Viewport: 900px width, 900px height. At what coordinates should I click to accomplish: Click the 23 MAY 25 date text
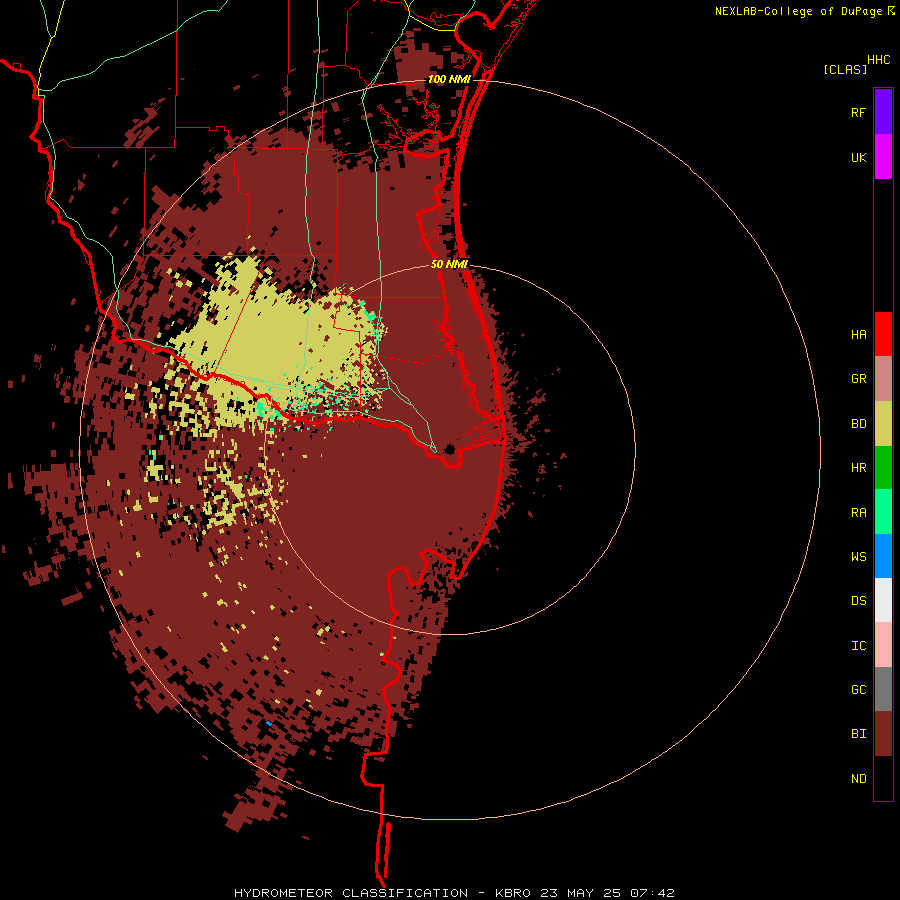click(x=581, y=893)
